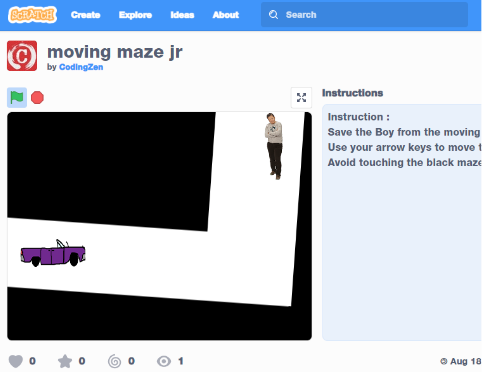Love the project with heart icon
482x372 pixels.
pos(16,361)
